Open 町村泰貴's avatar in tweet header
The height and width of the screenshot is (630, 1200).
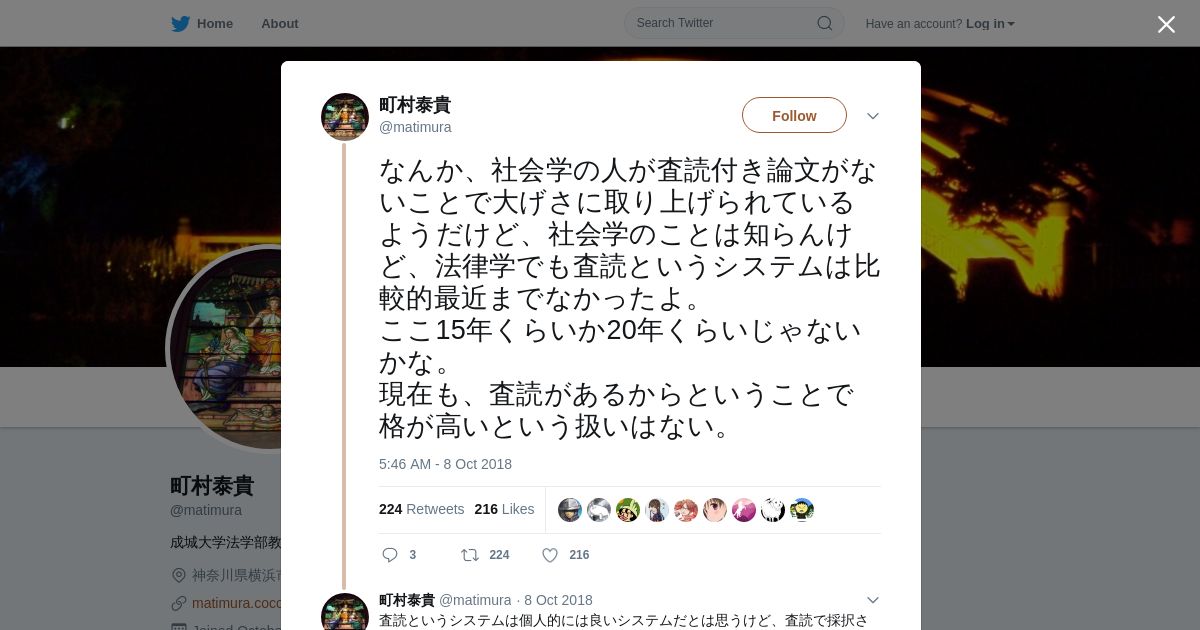coord(345,117)
